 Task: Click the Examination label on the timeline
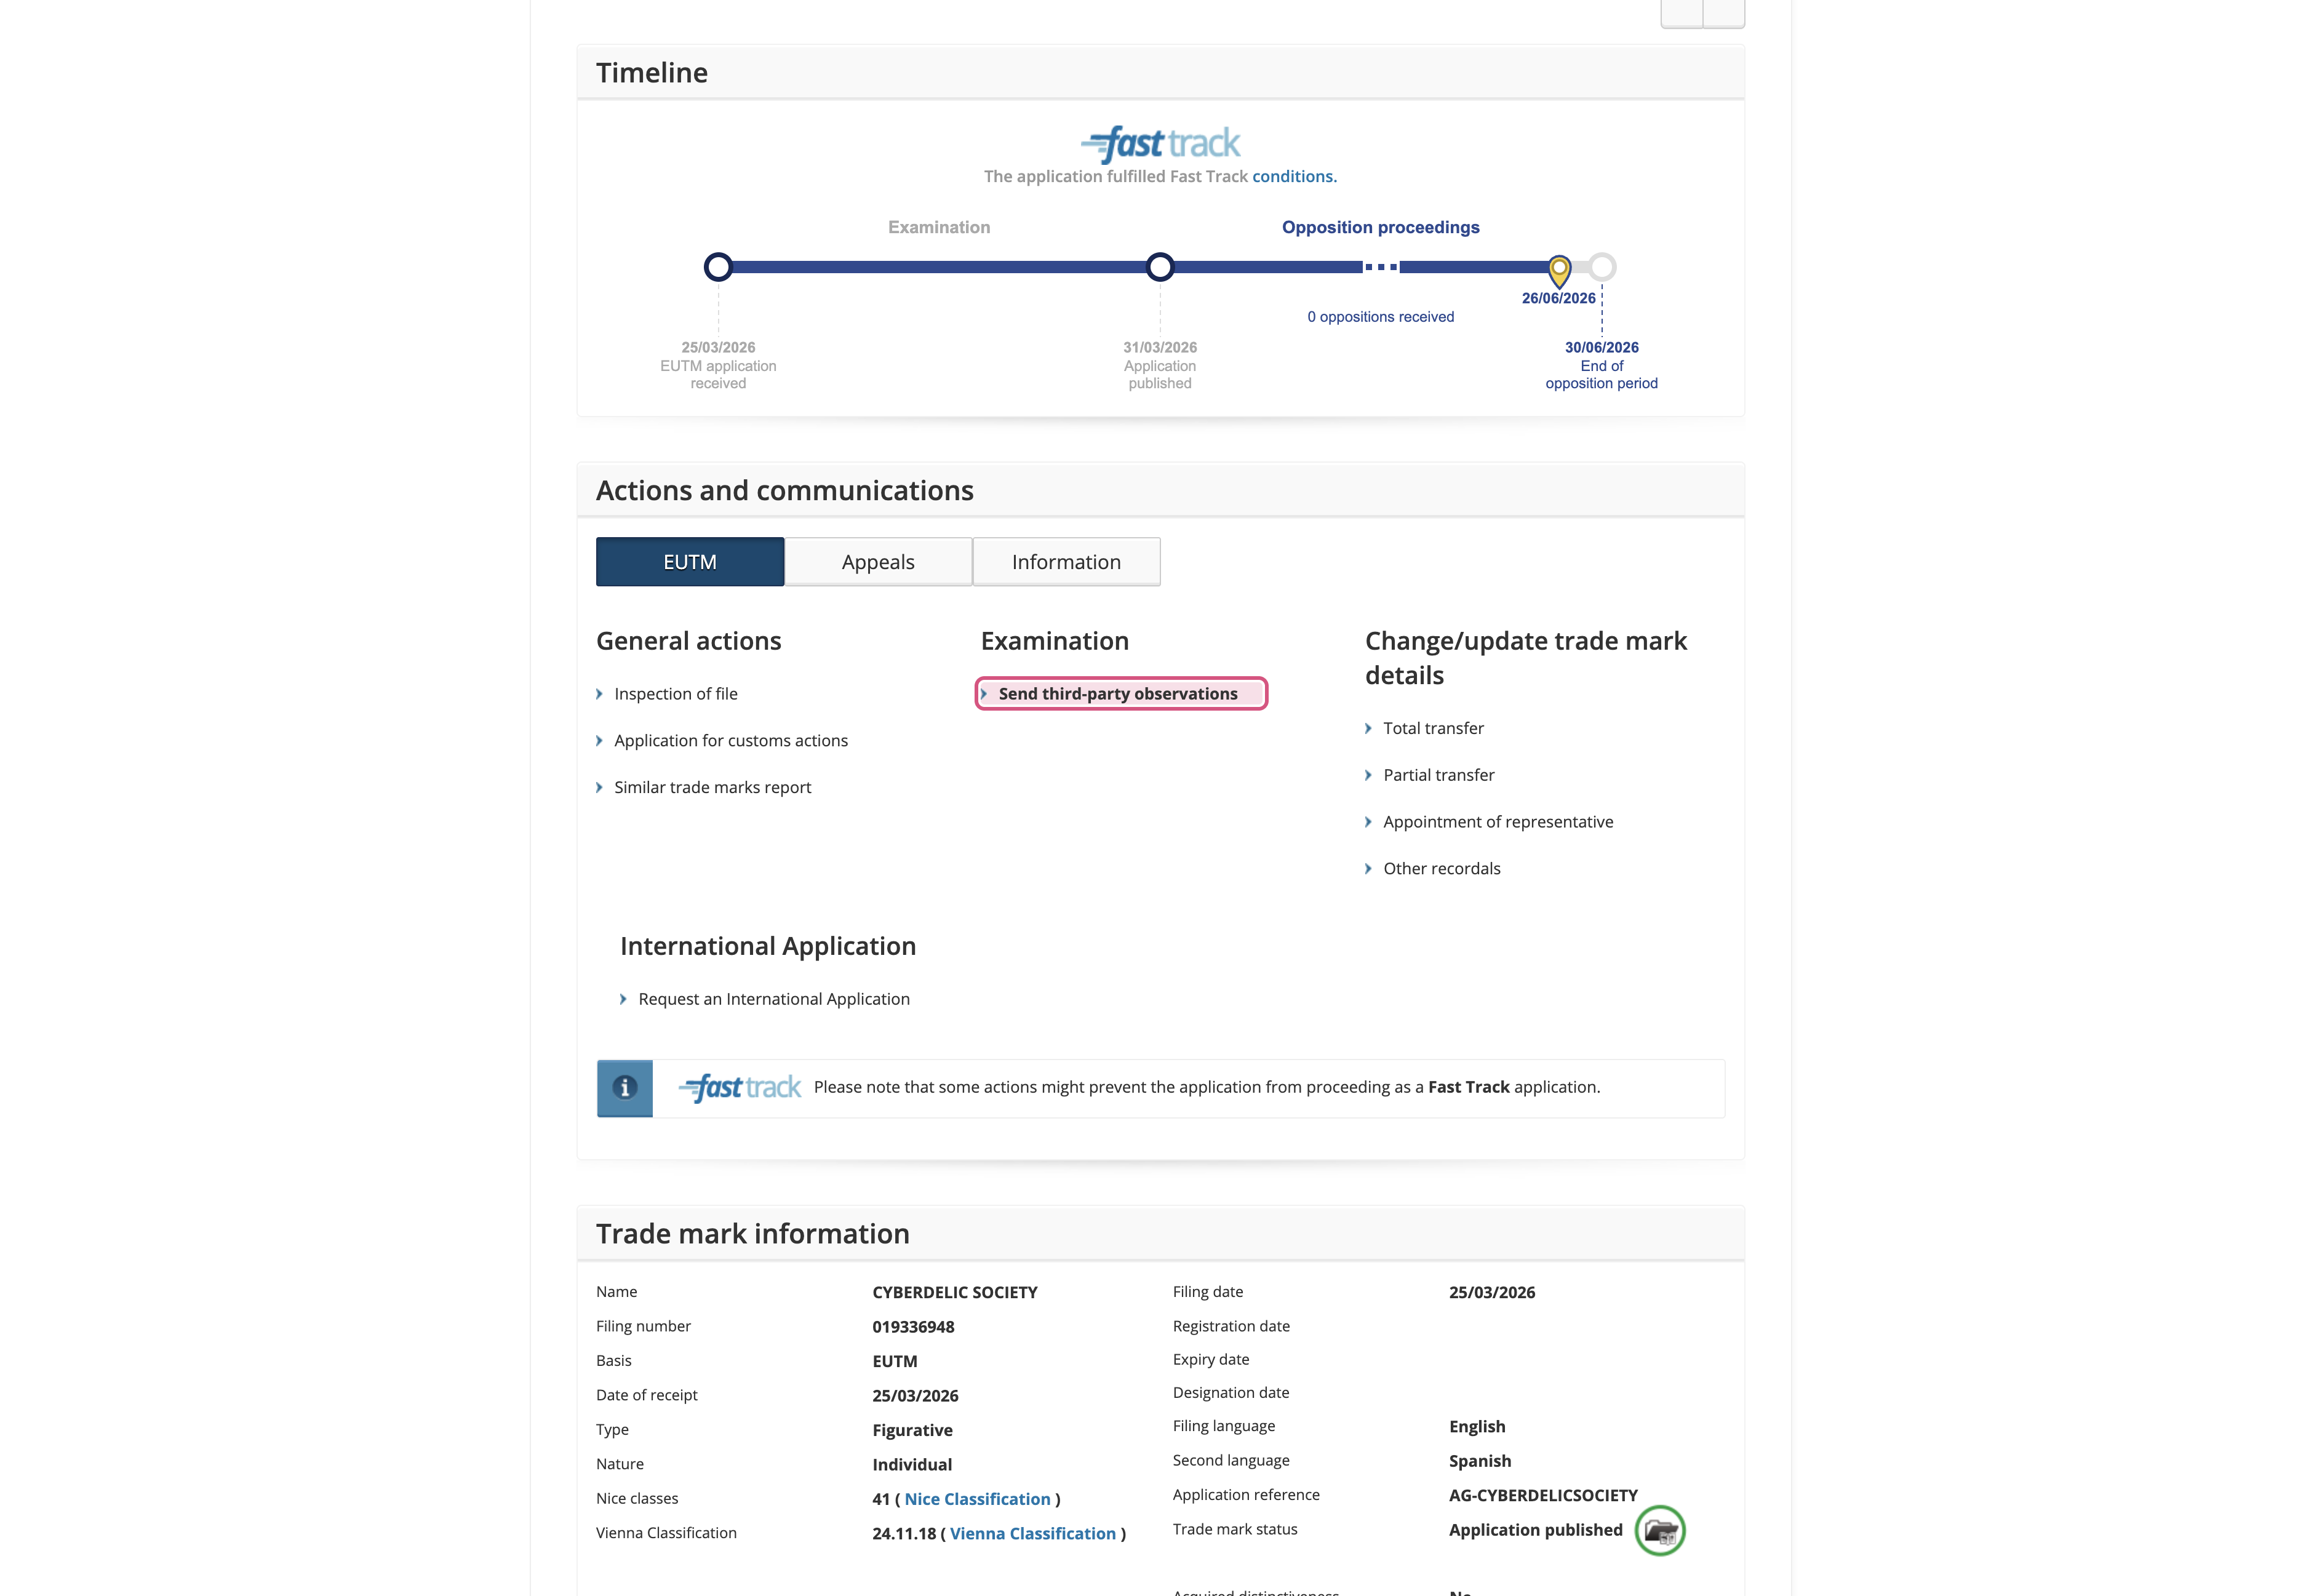pos(939,227)
